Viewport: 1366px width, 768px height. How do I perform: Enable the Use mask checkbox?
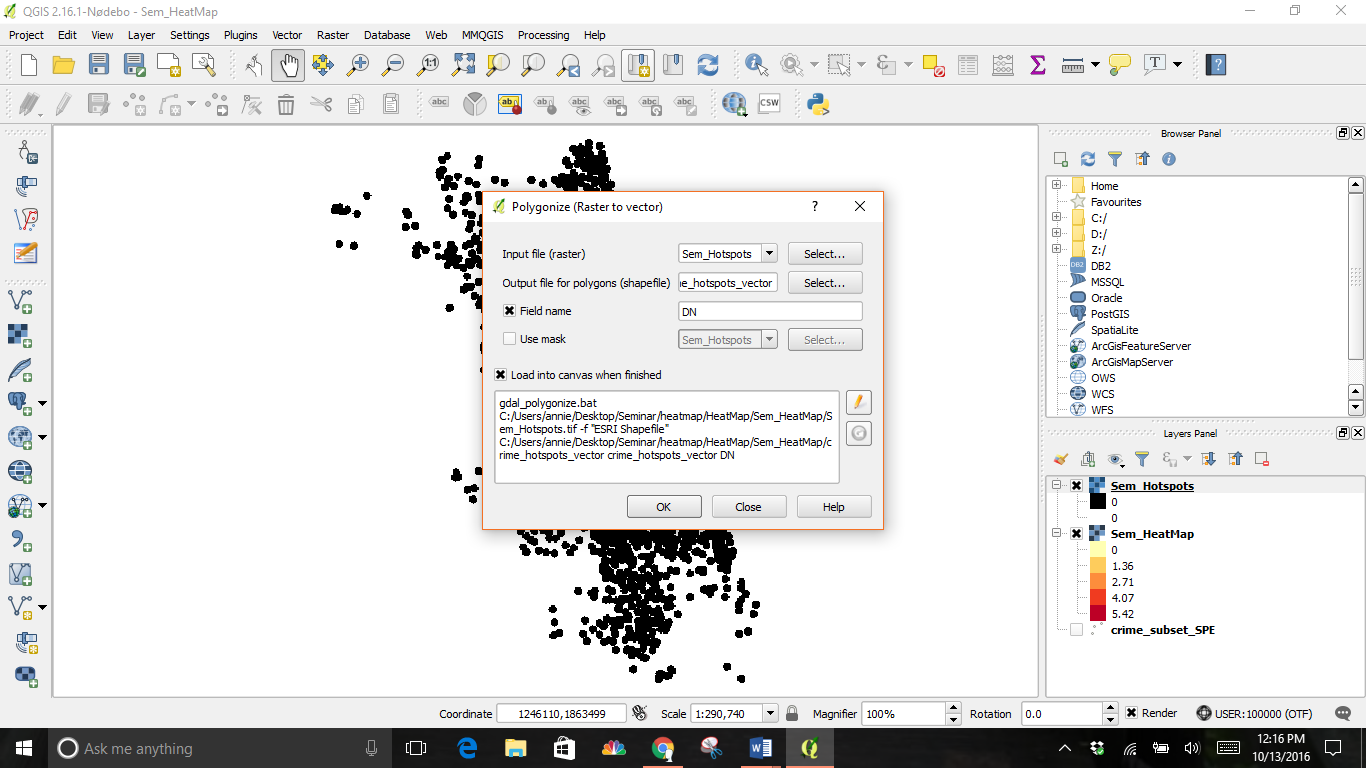tap(509, 339)
